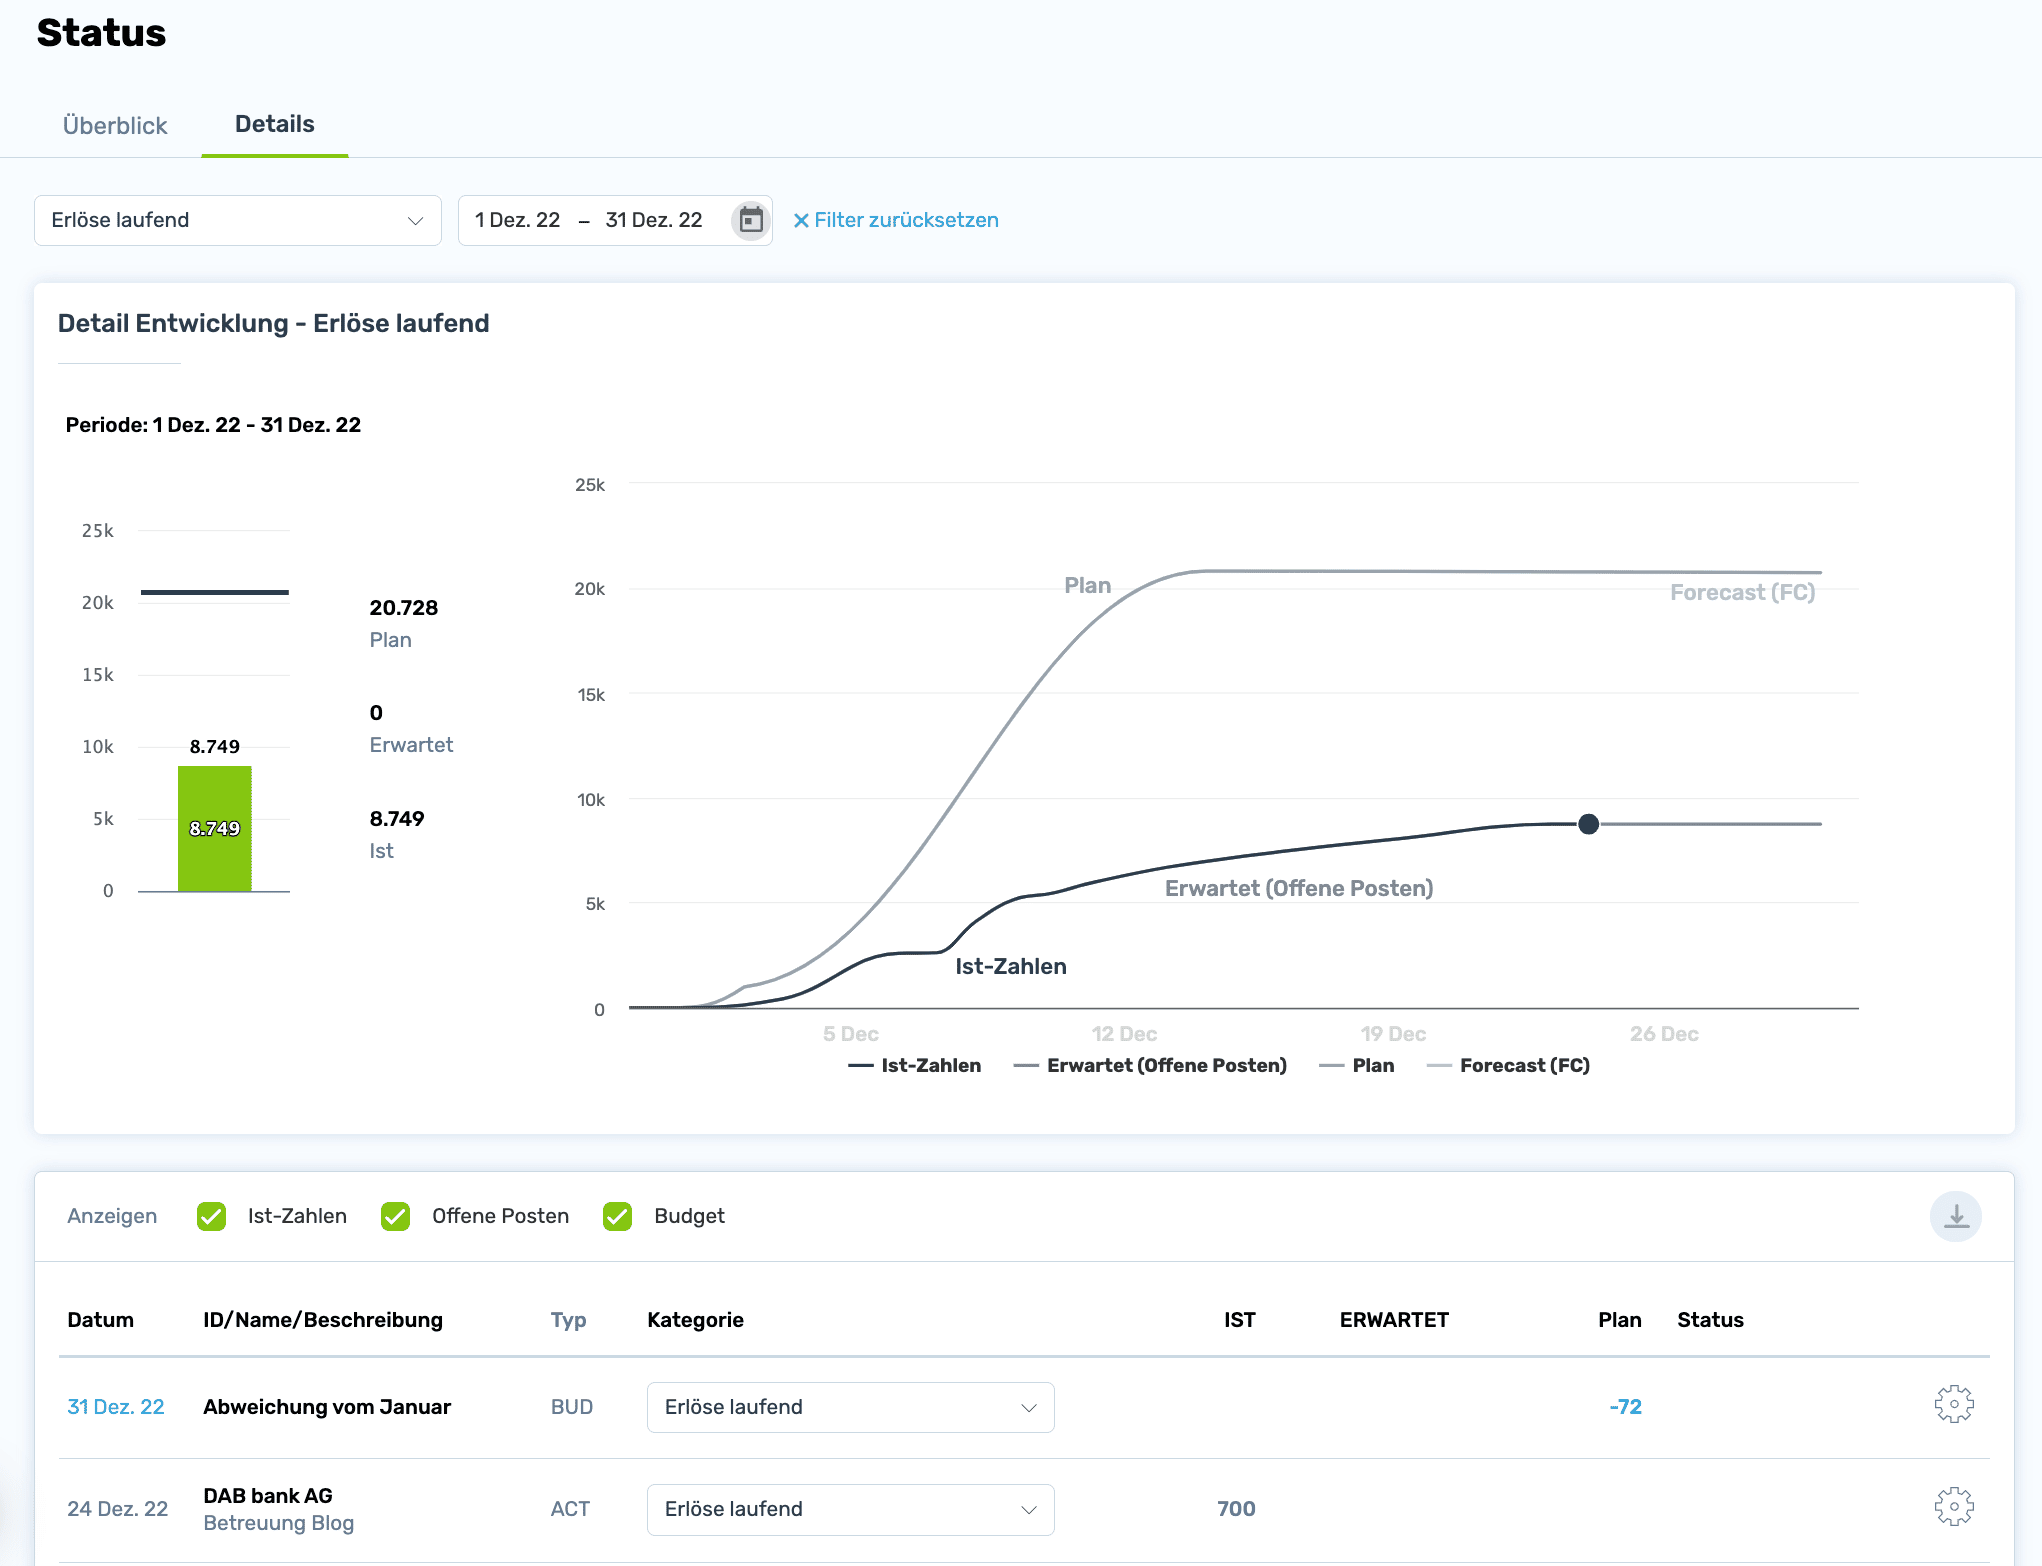The width and height of the screenshot is (2042, 1566).
Task: Expand category dropdown in DAB bank AG row
Action: [850, 1509]
